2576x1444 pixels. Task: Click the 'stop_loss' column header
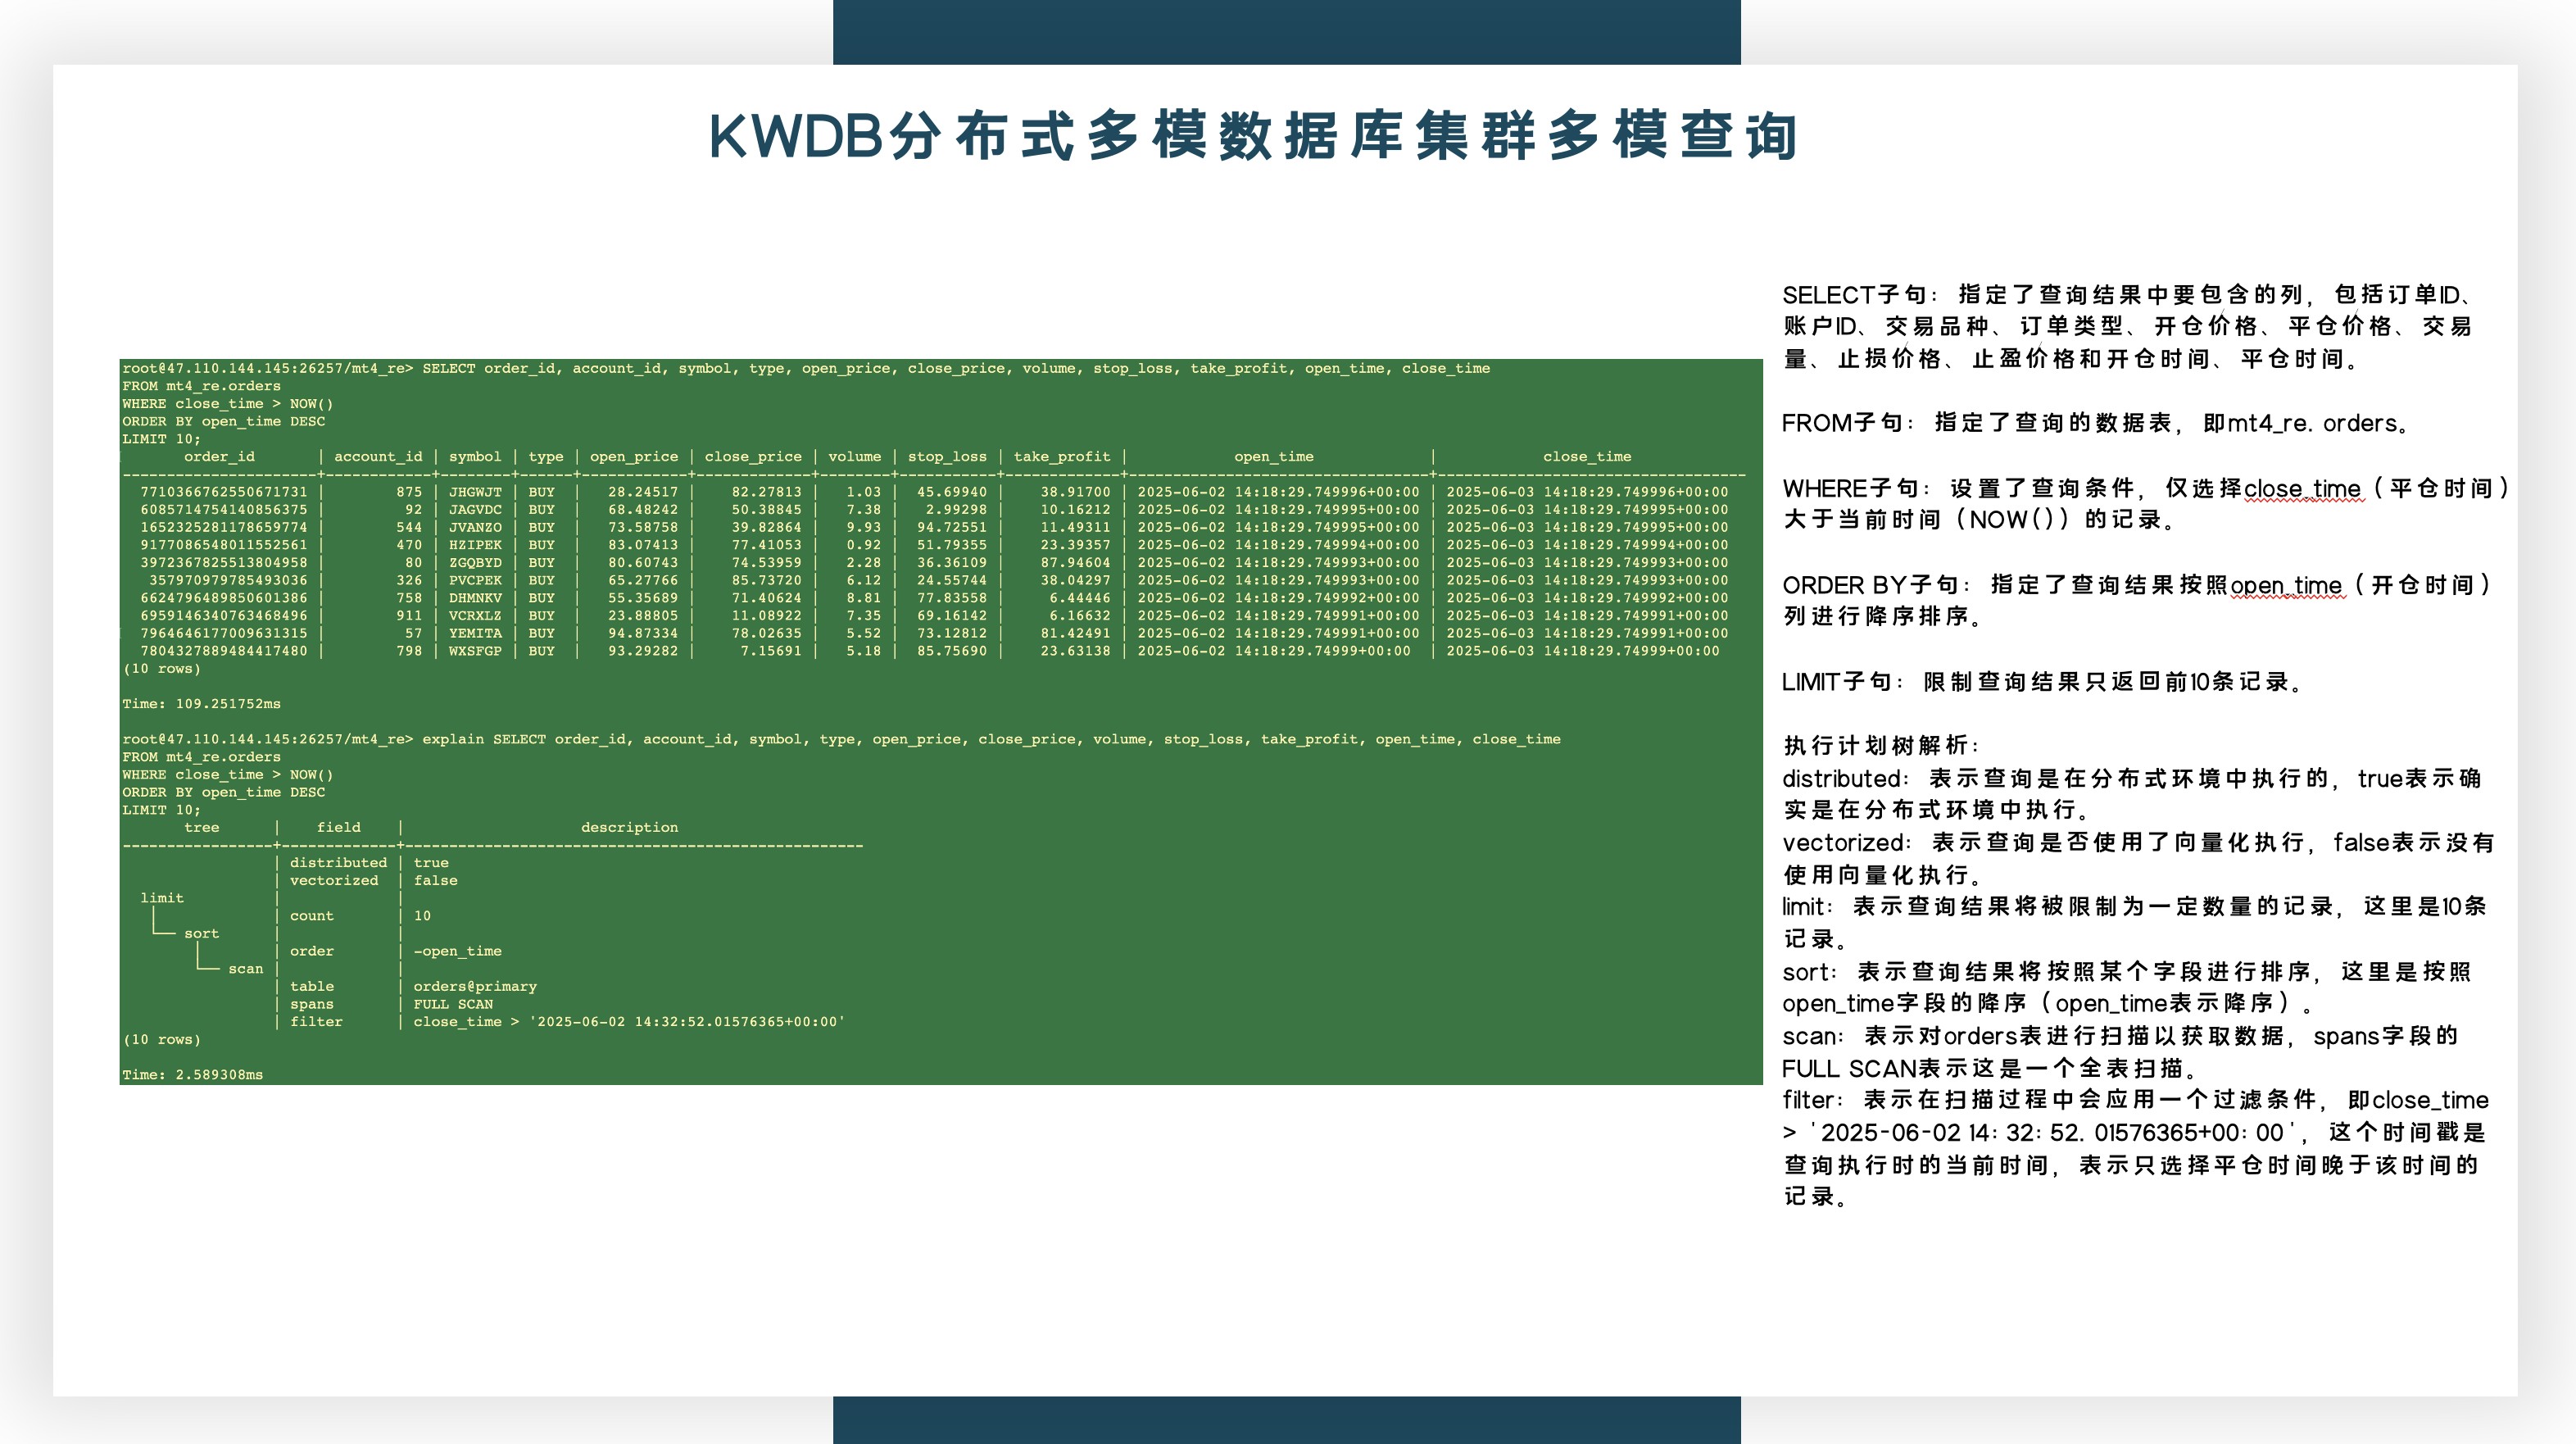click(947, 457)
